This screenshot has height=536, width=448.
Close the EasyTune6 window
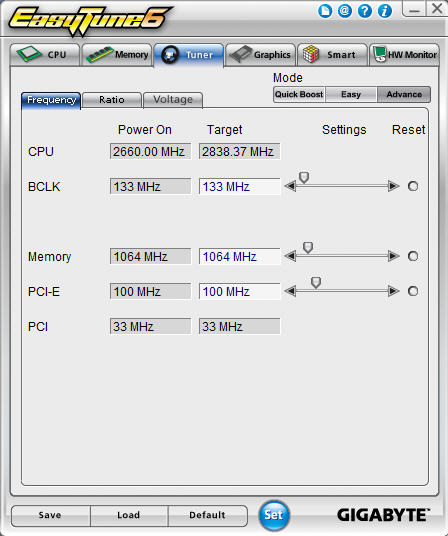pyautogui.click(x=436, y=8)
